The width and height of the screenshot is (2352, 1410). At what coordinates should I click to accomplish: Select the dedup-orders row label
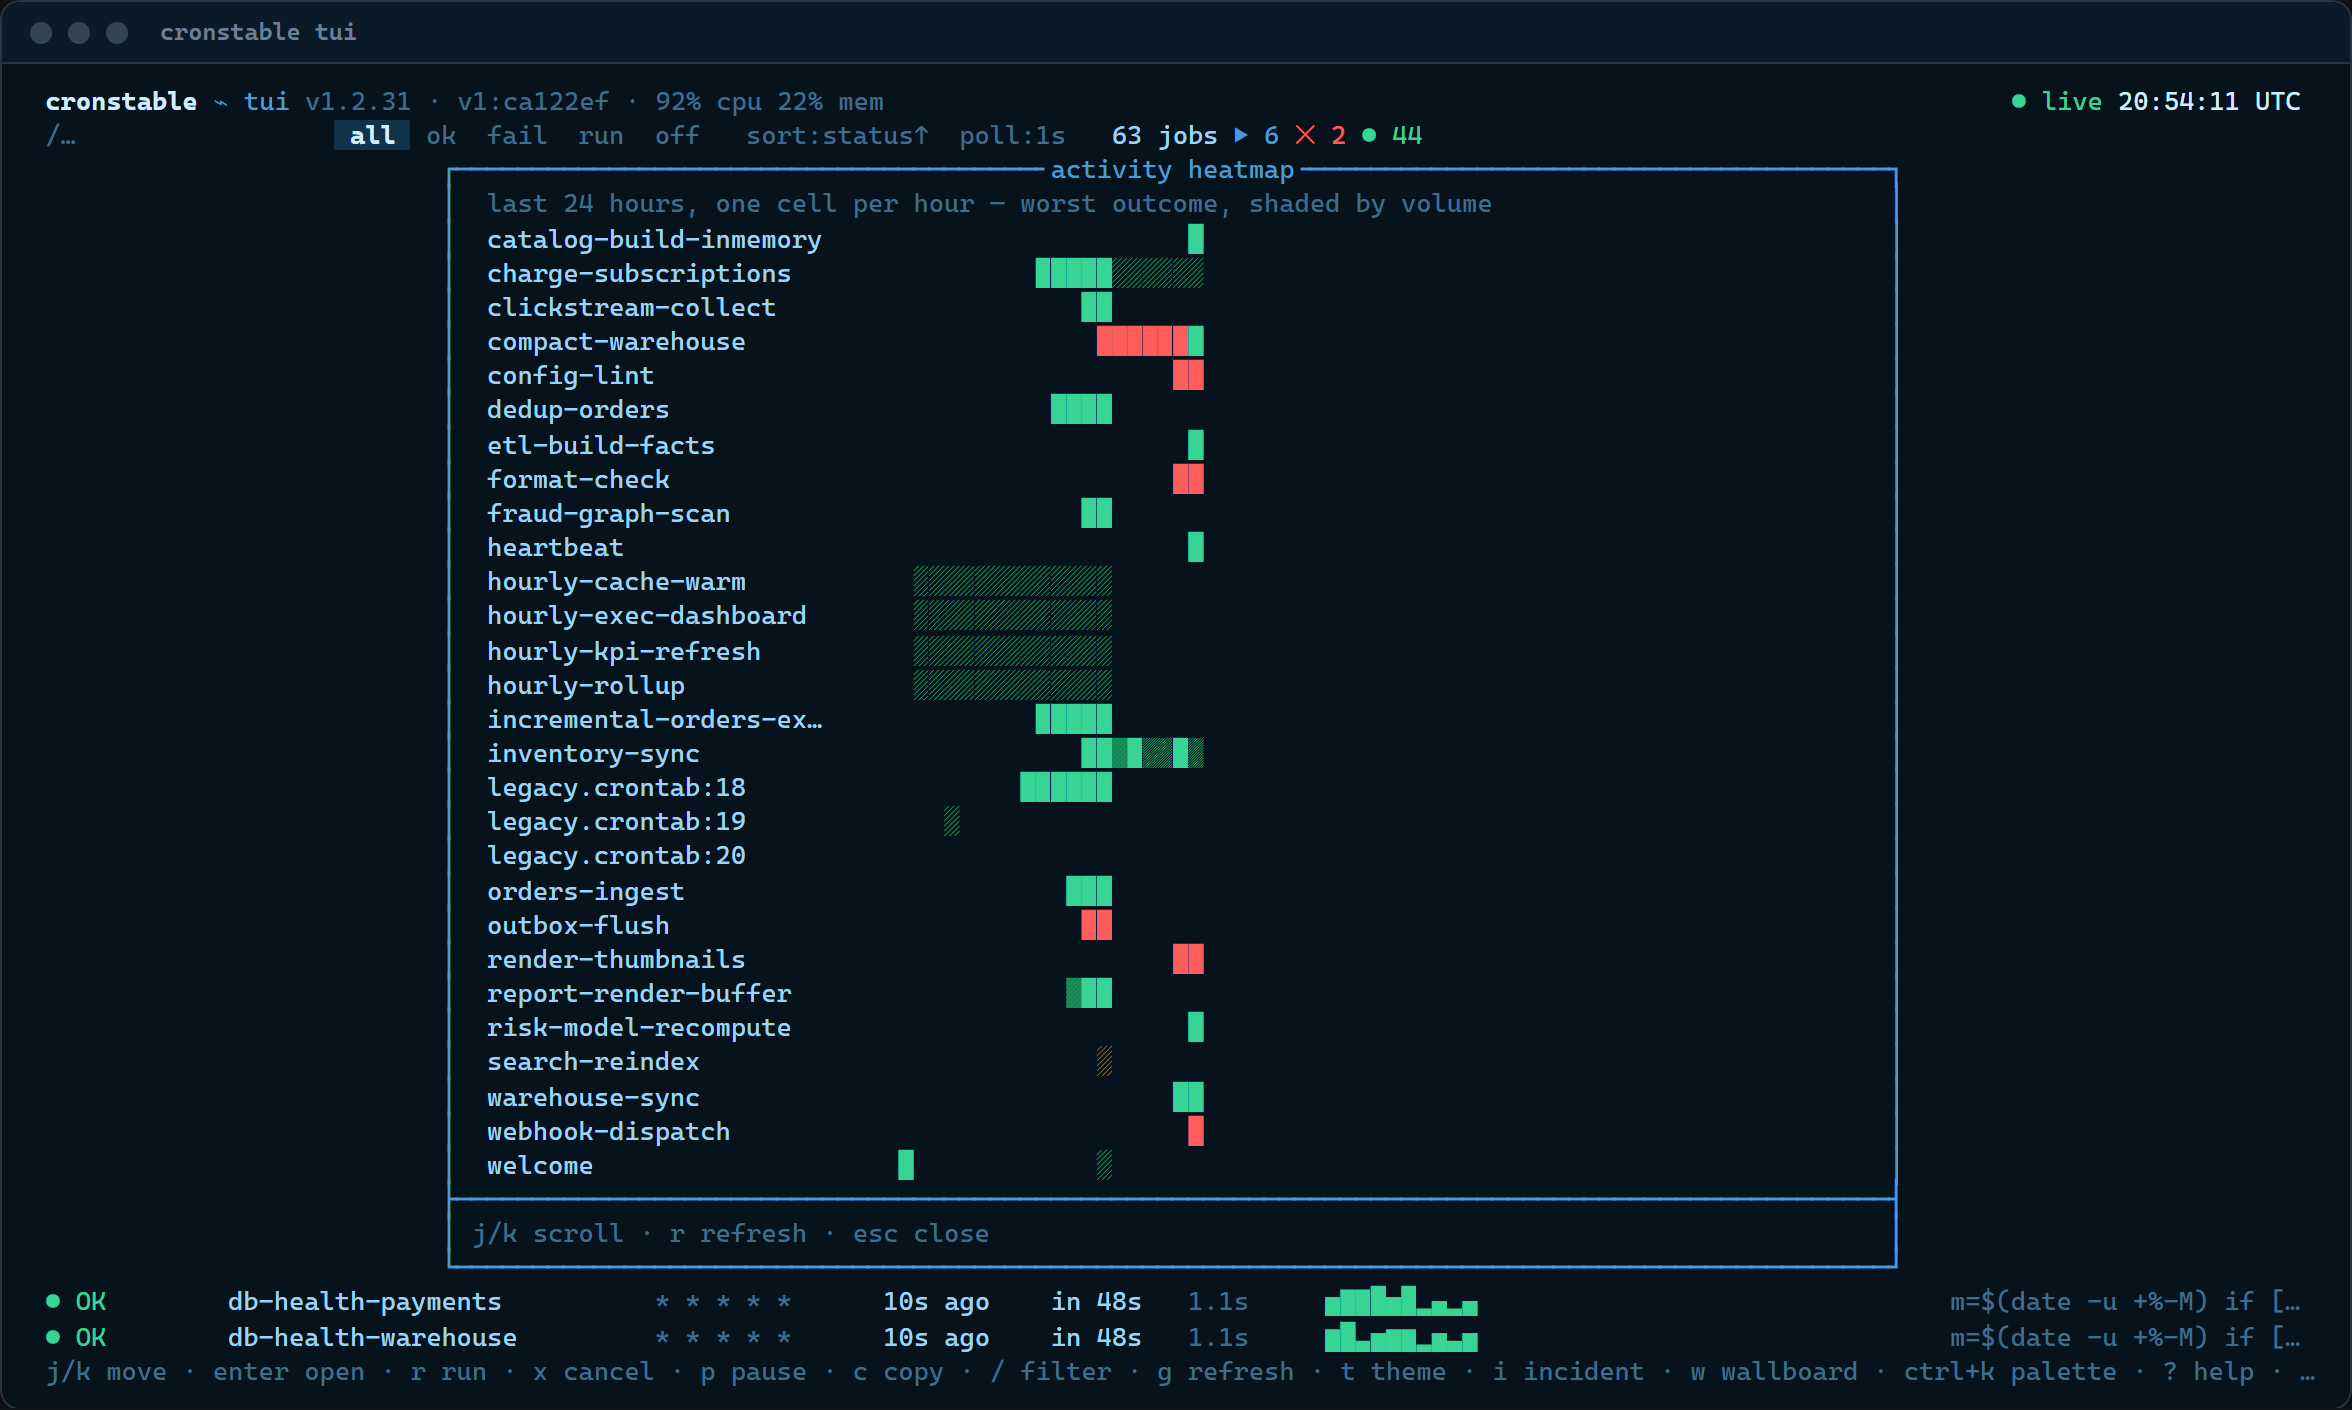click(578, 409)
